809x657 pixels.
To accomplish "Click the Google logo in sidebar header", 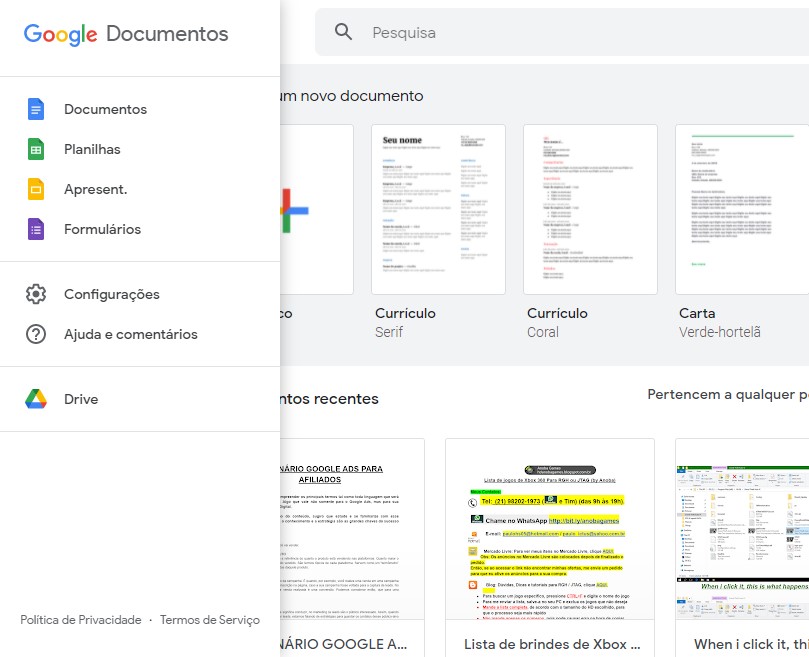I will 60,35.
